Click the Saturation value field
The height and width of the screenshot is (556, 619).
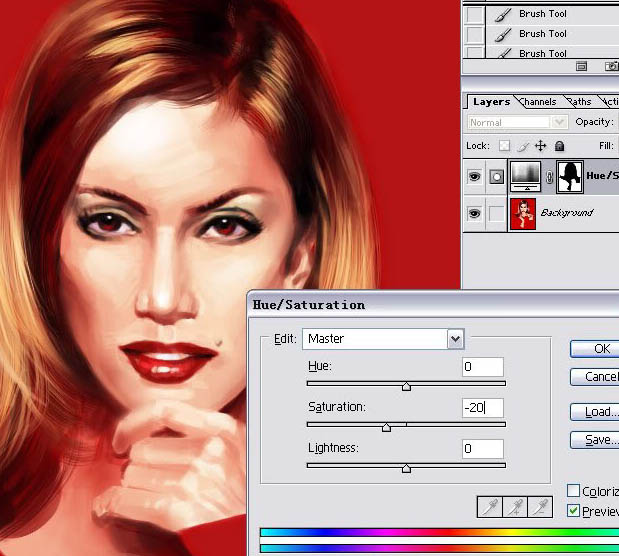[x=483, y=408]
